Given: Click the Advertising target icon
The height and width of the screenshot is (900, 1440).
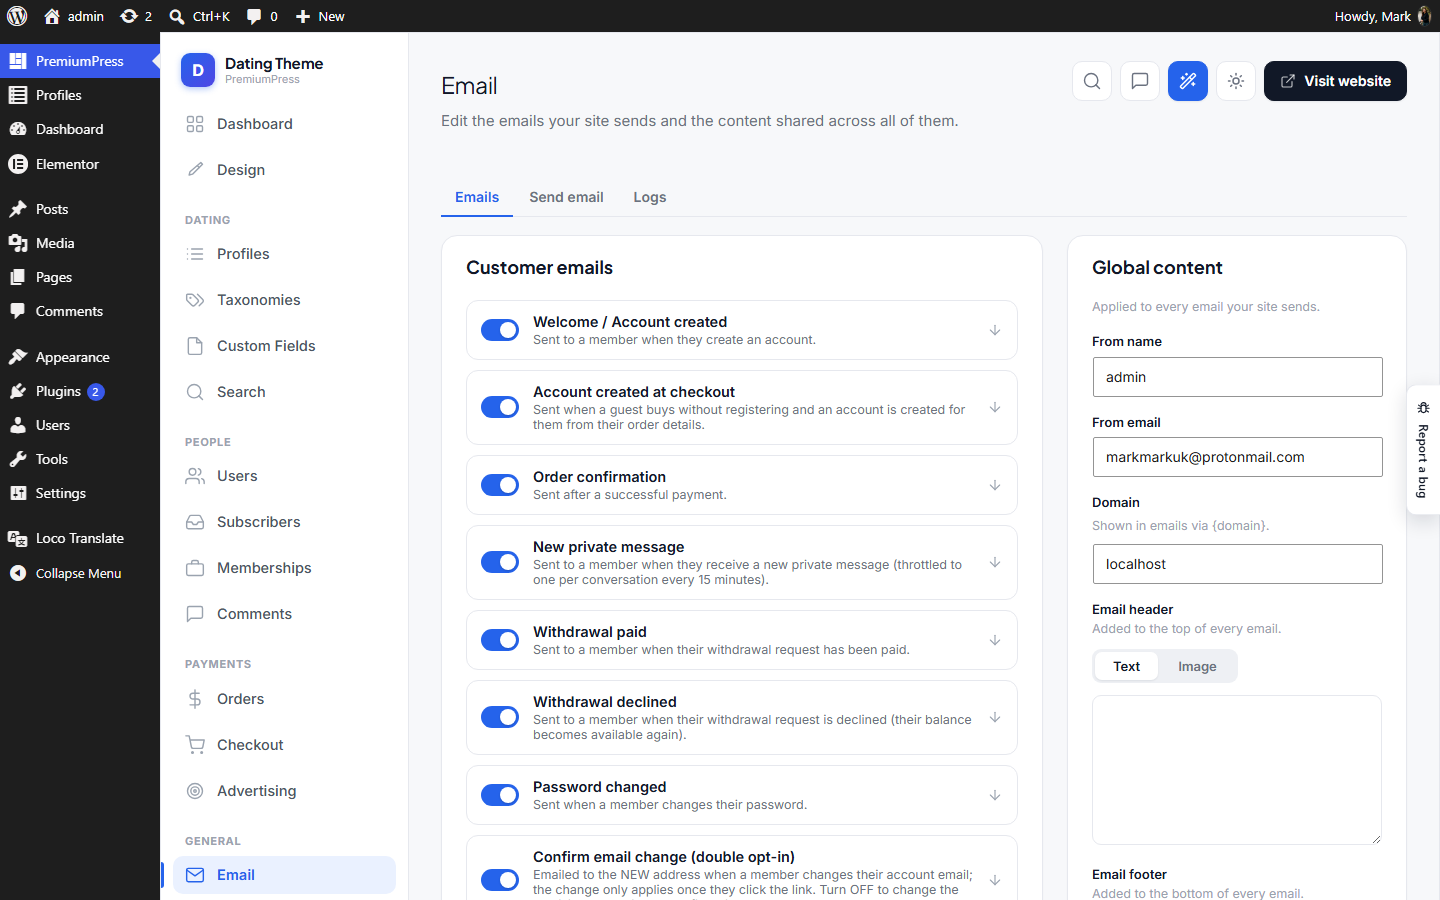Looking at the screenshot, I should click(x=195, y=791).
